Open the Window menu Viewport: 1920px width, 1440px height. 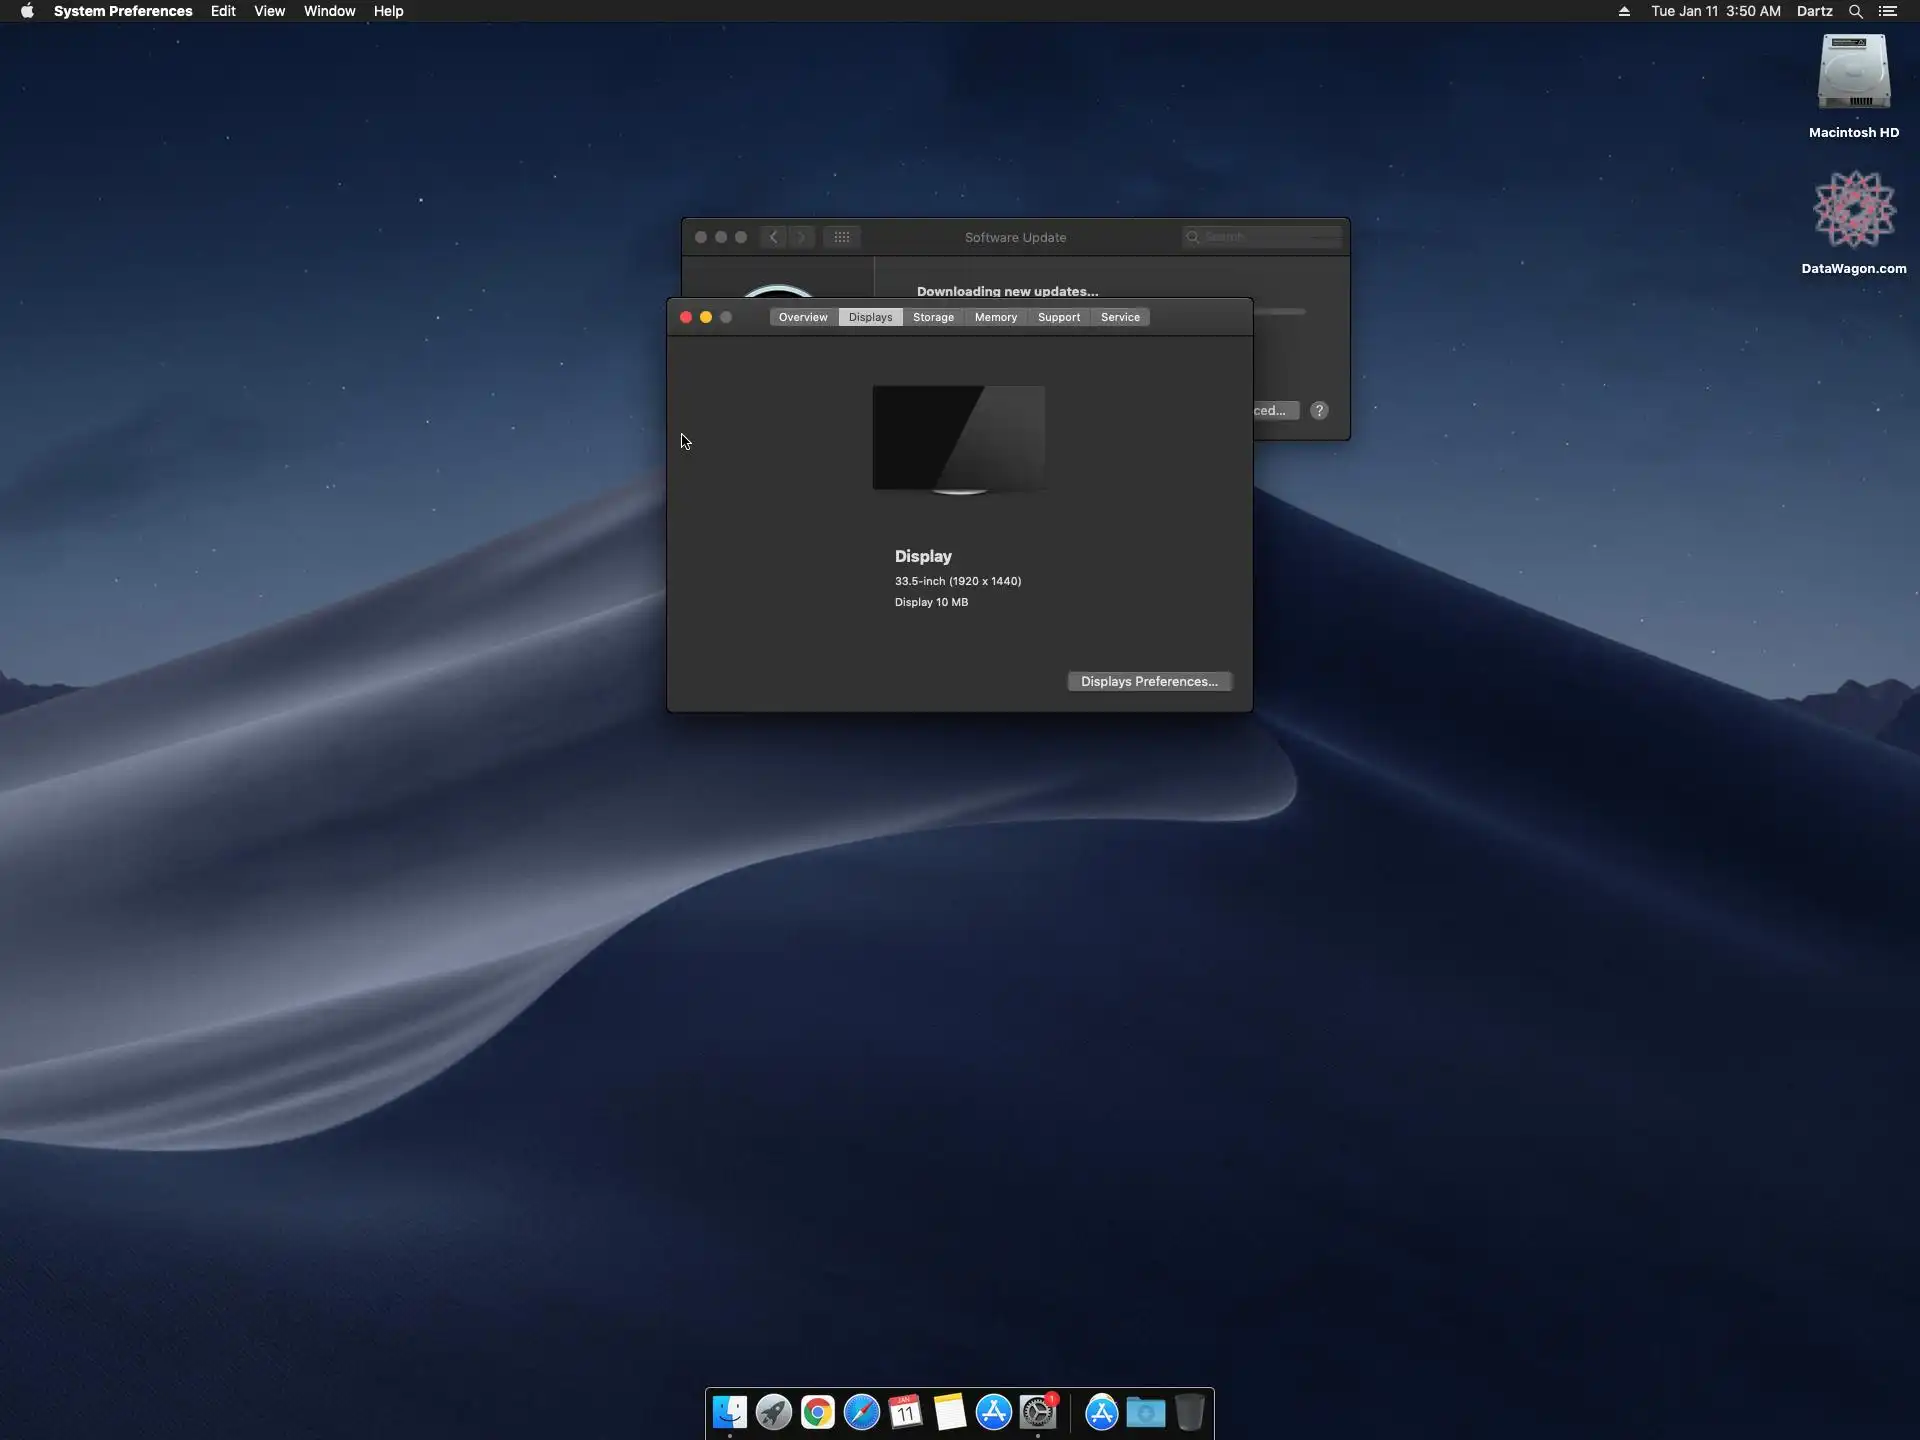click(x=329, y=11)
